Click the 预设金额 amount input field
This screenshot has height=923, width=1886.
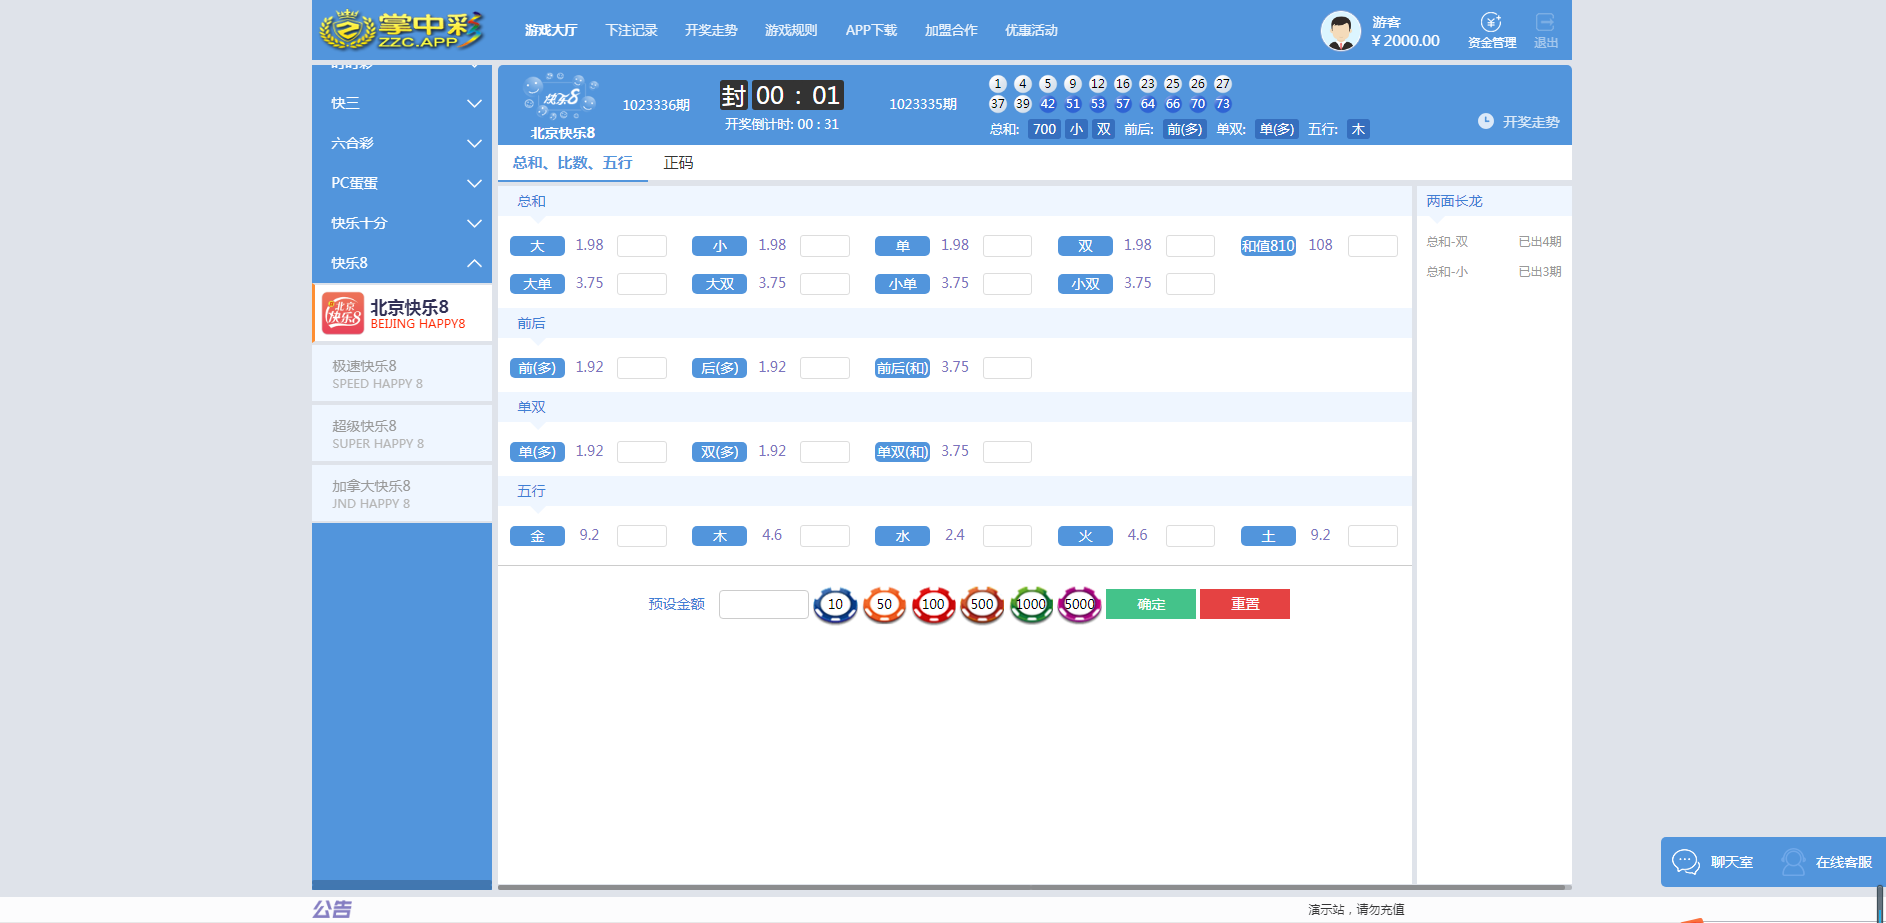764,604
